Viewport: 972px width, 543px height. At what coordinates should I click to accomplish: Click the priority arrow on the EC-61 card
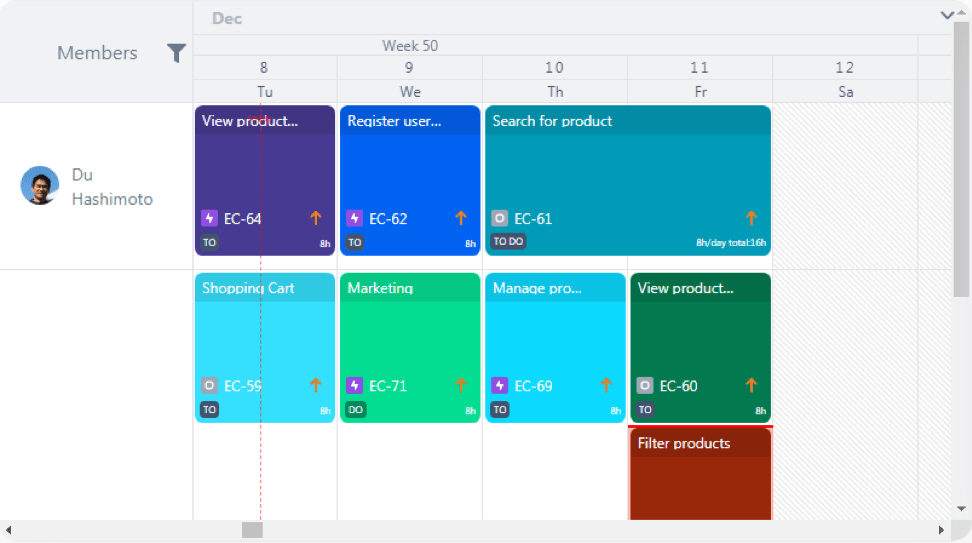pos(751,218)
